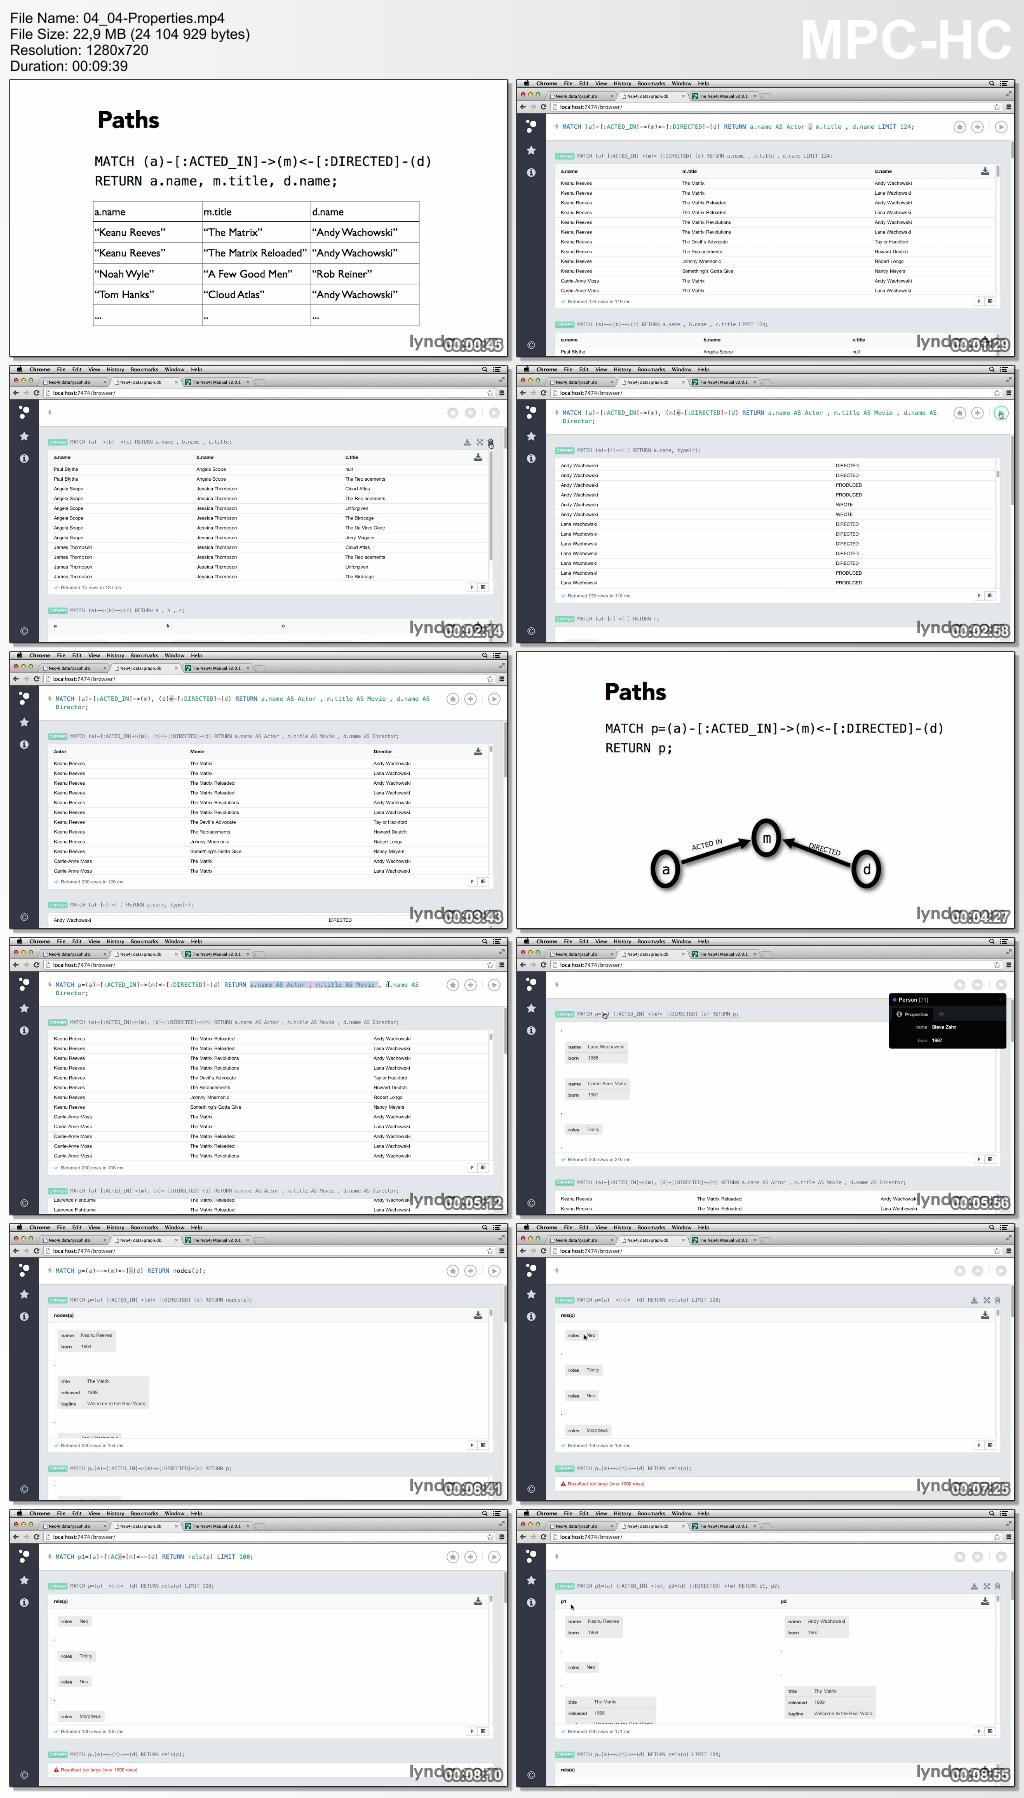Click the list-view button below the 00:01:29 frame results
Screen dimensions: 1024x1798
coord(990,300)
